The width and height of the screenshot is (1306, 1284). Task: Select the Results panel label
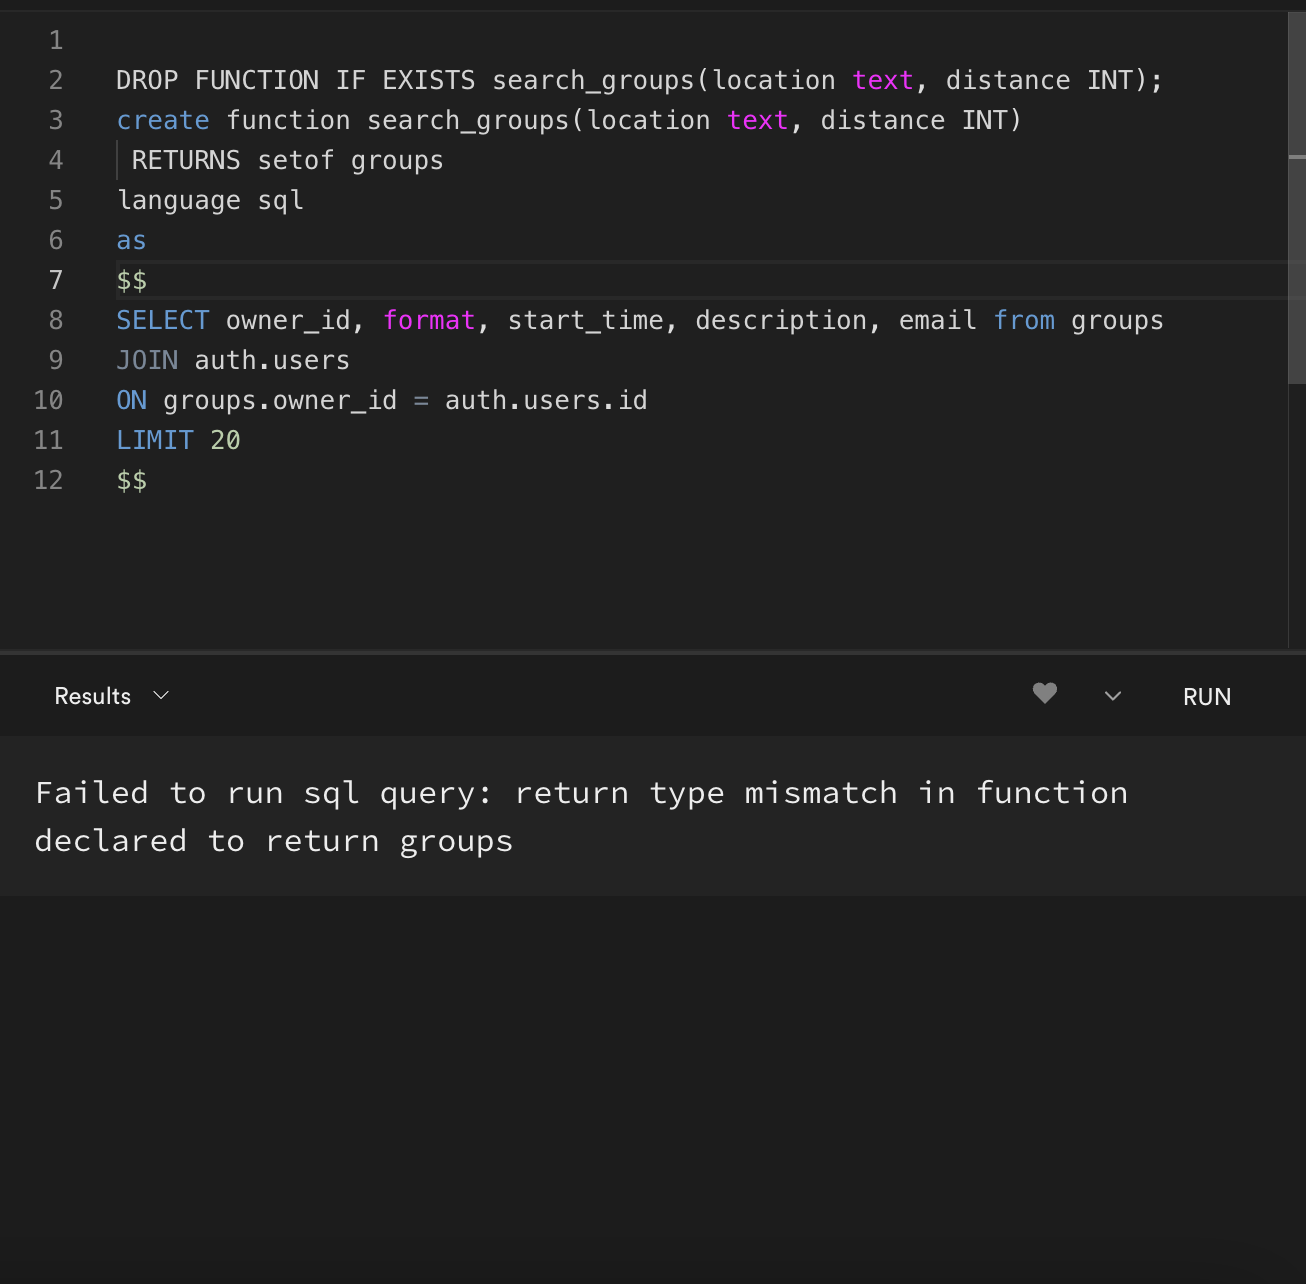pos(92,695)
